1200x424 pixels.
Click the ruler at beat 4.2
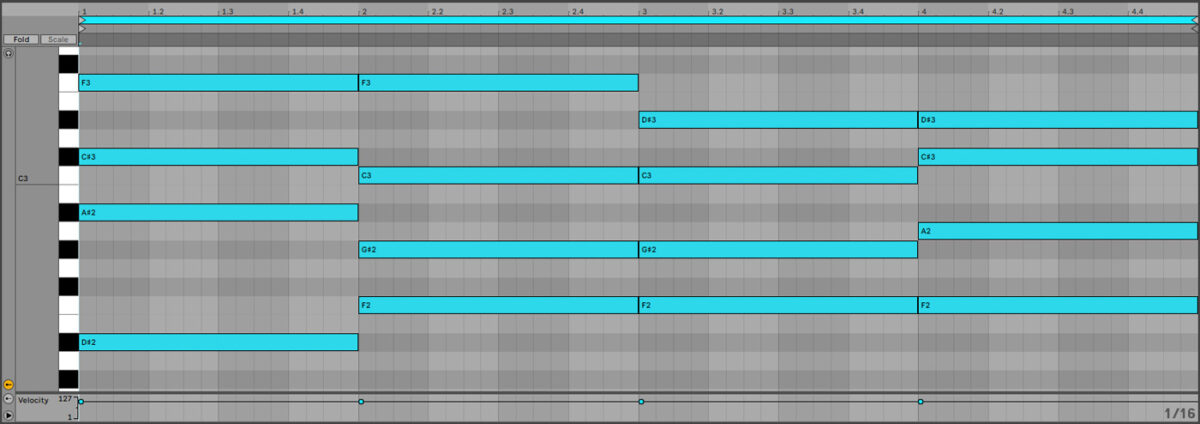997,11
